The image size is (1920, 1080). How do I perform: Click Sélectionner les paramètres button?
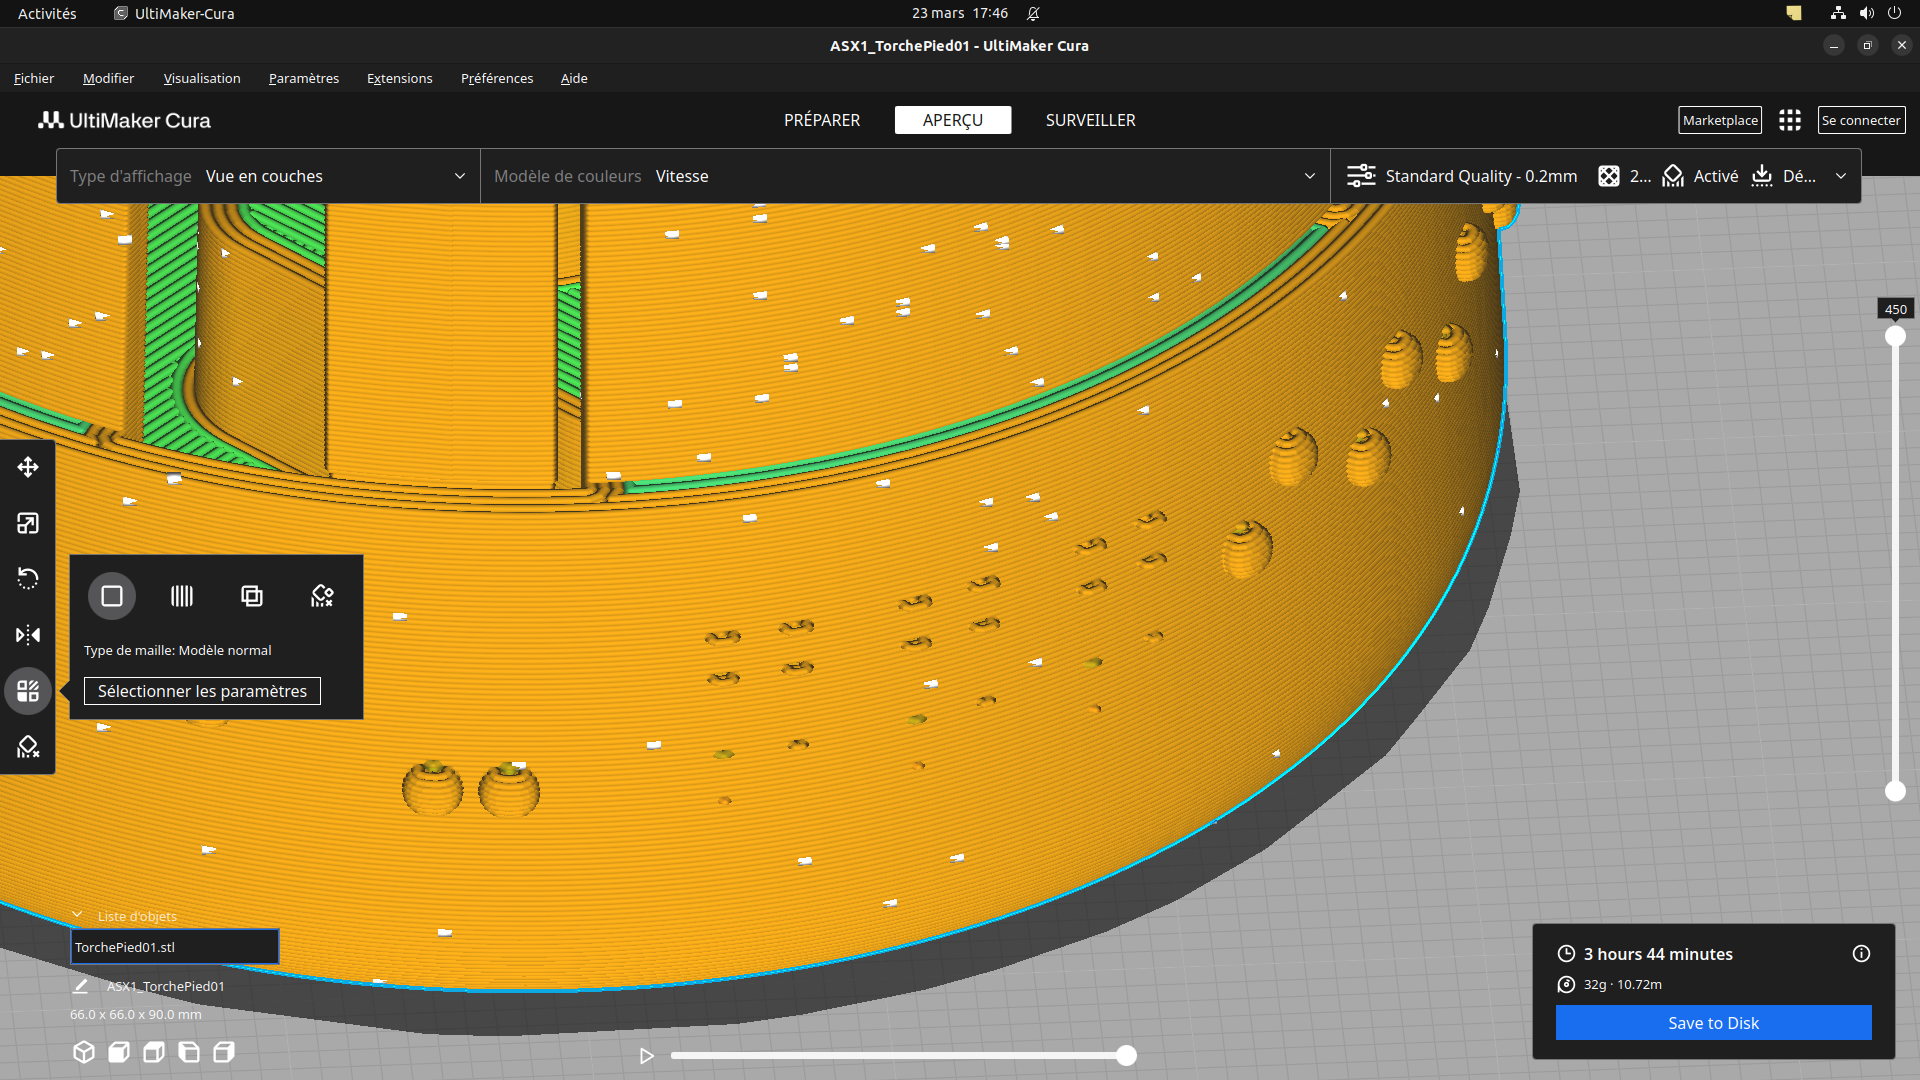(x=202, y=691)
